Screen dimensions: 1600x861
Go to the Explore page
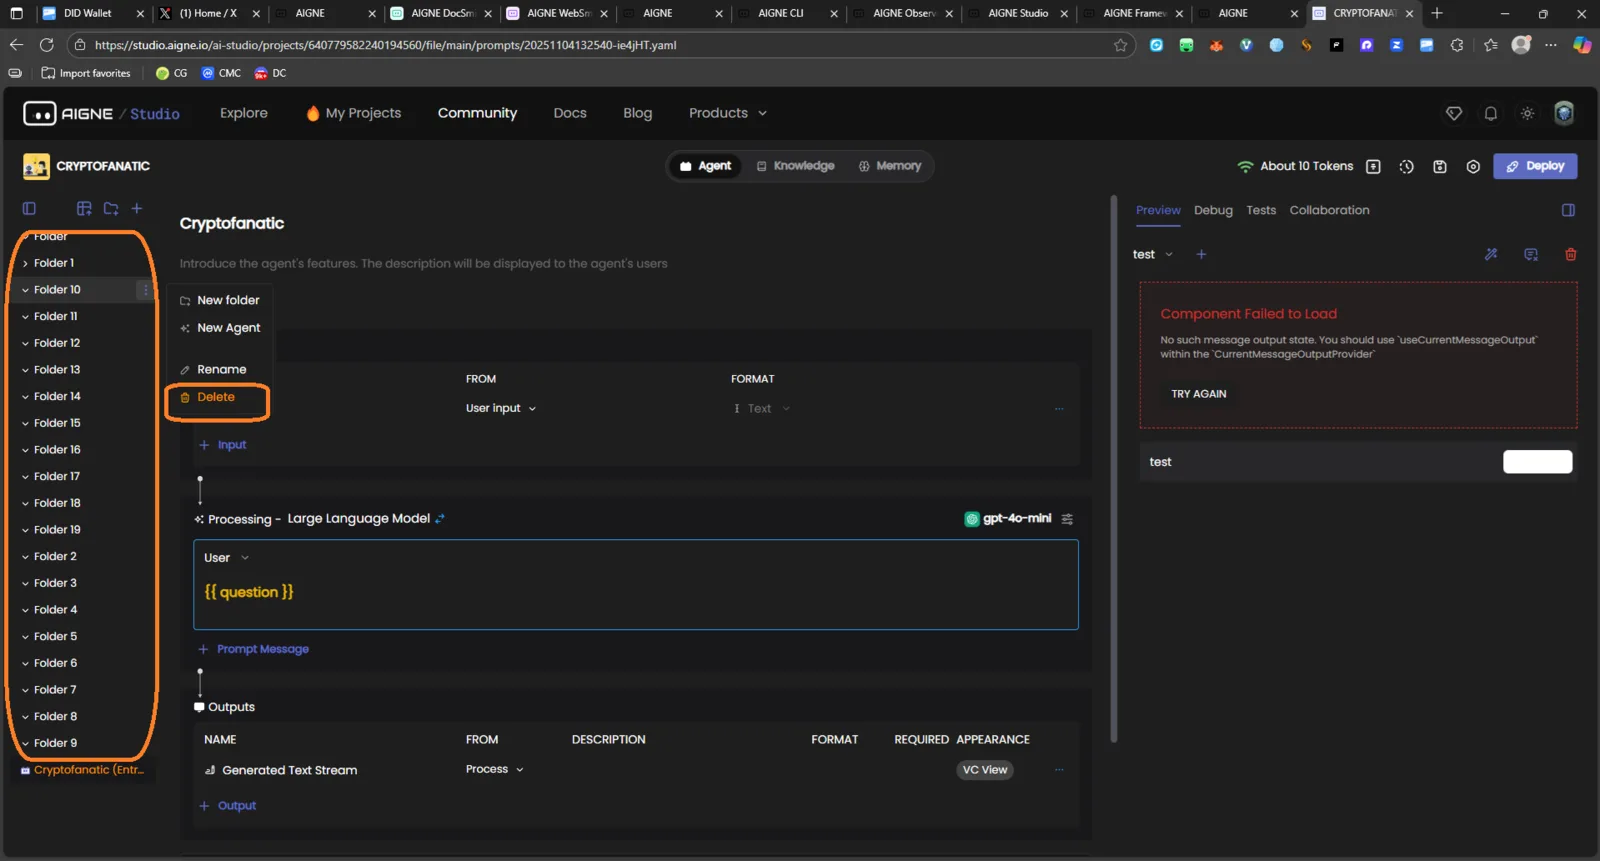(244, 114)
